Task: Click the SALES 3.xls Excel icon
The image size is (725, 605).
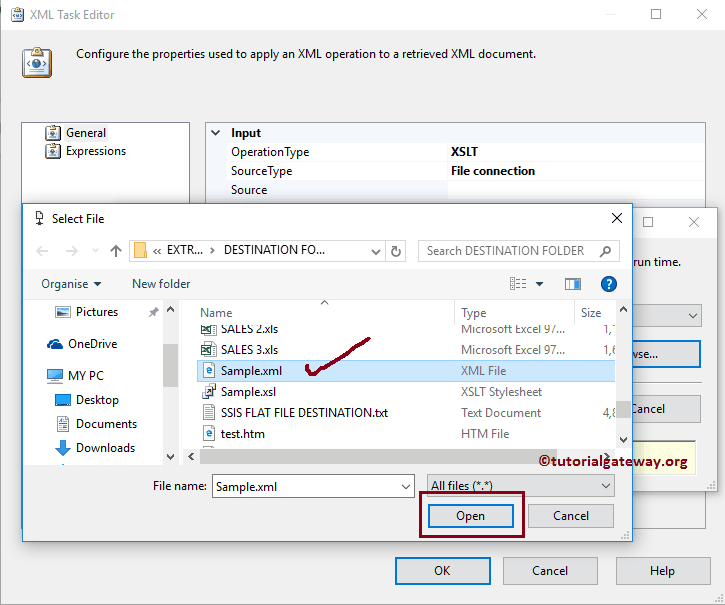Action: [209, 350]
